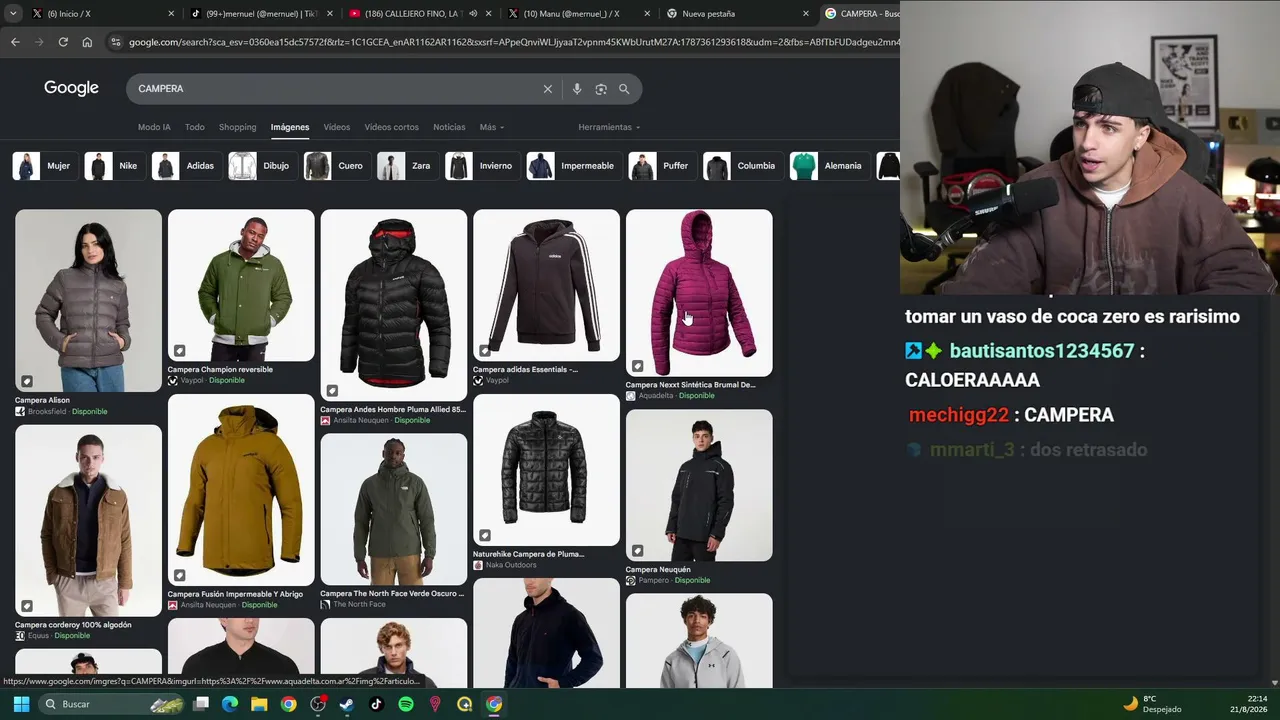Close the Nueva pestaña tab
Screen dimensions: 1280x720
806,14
